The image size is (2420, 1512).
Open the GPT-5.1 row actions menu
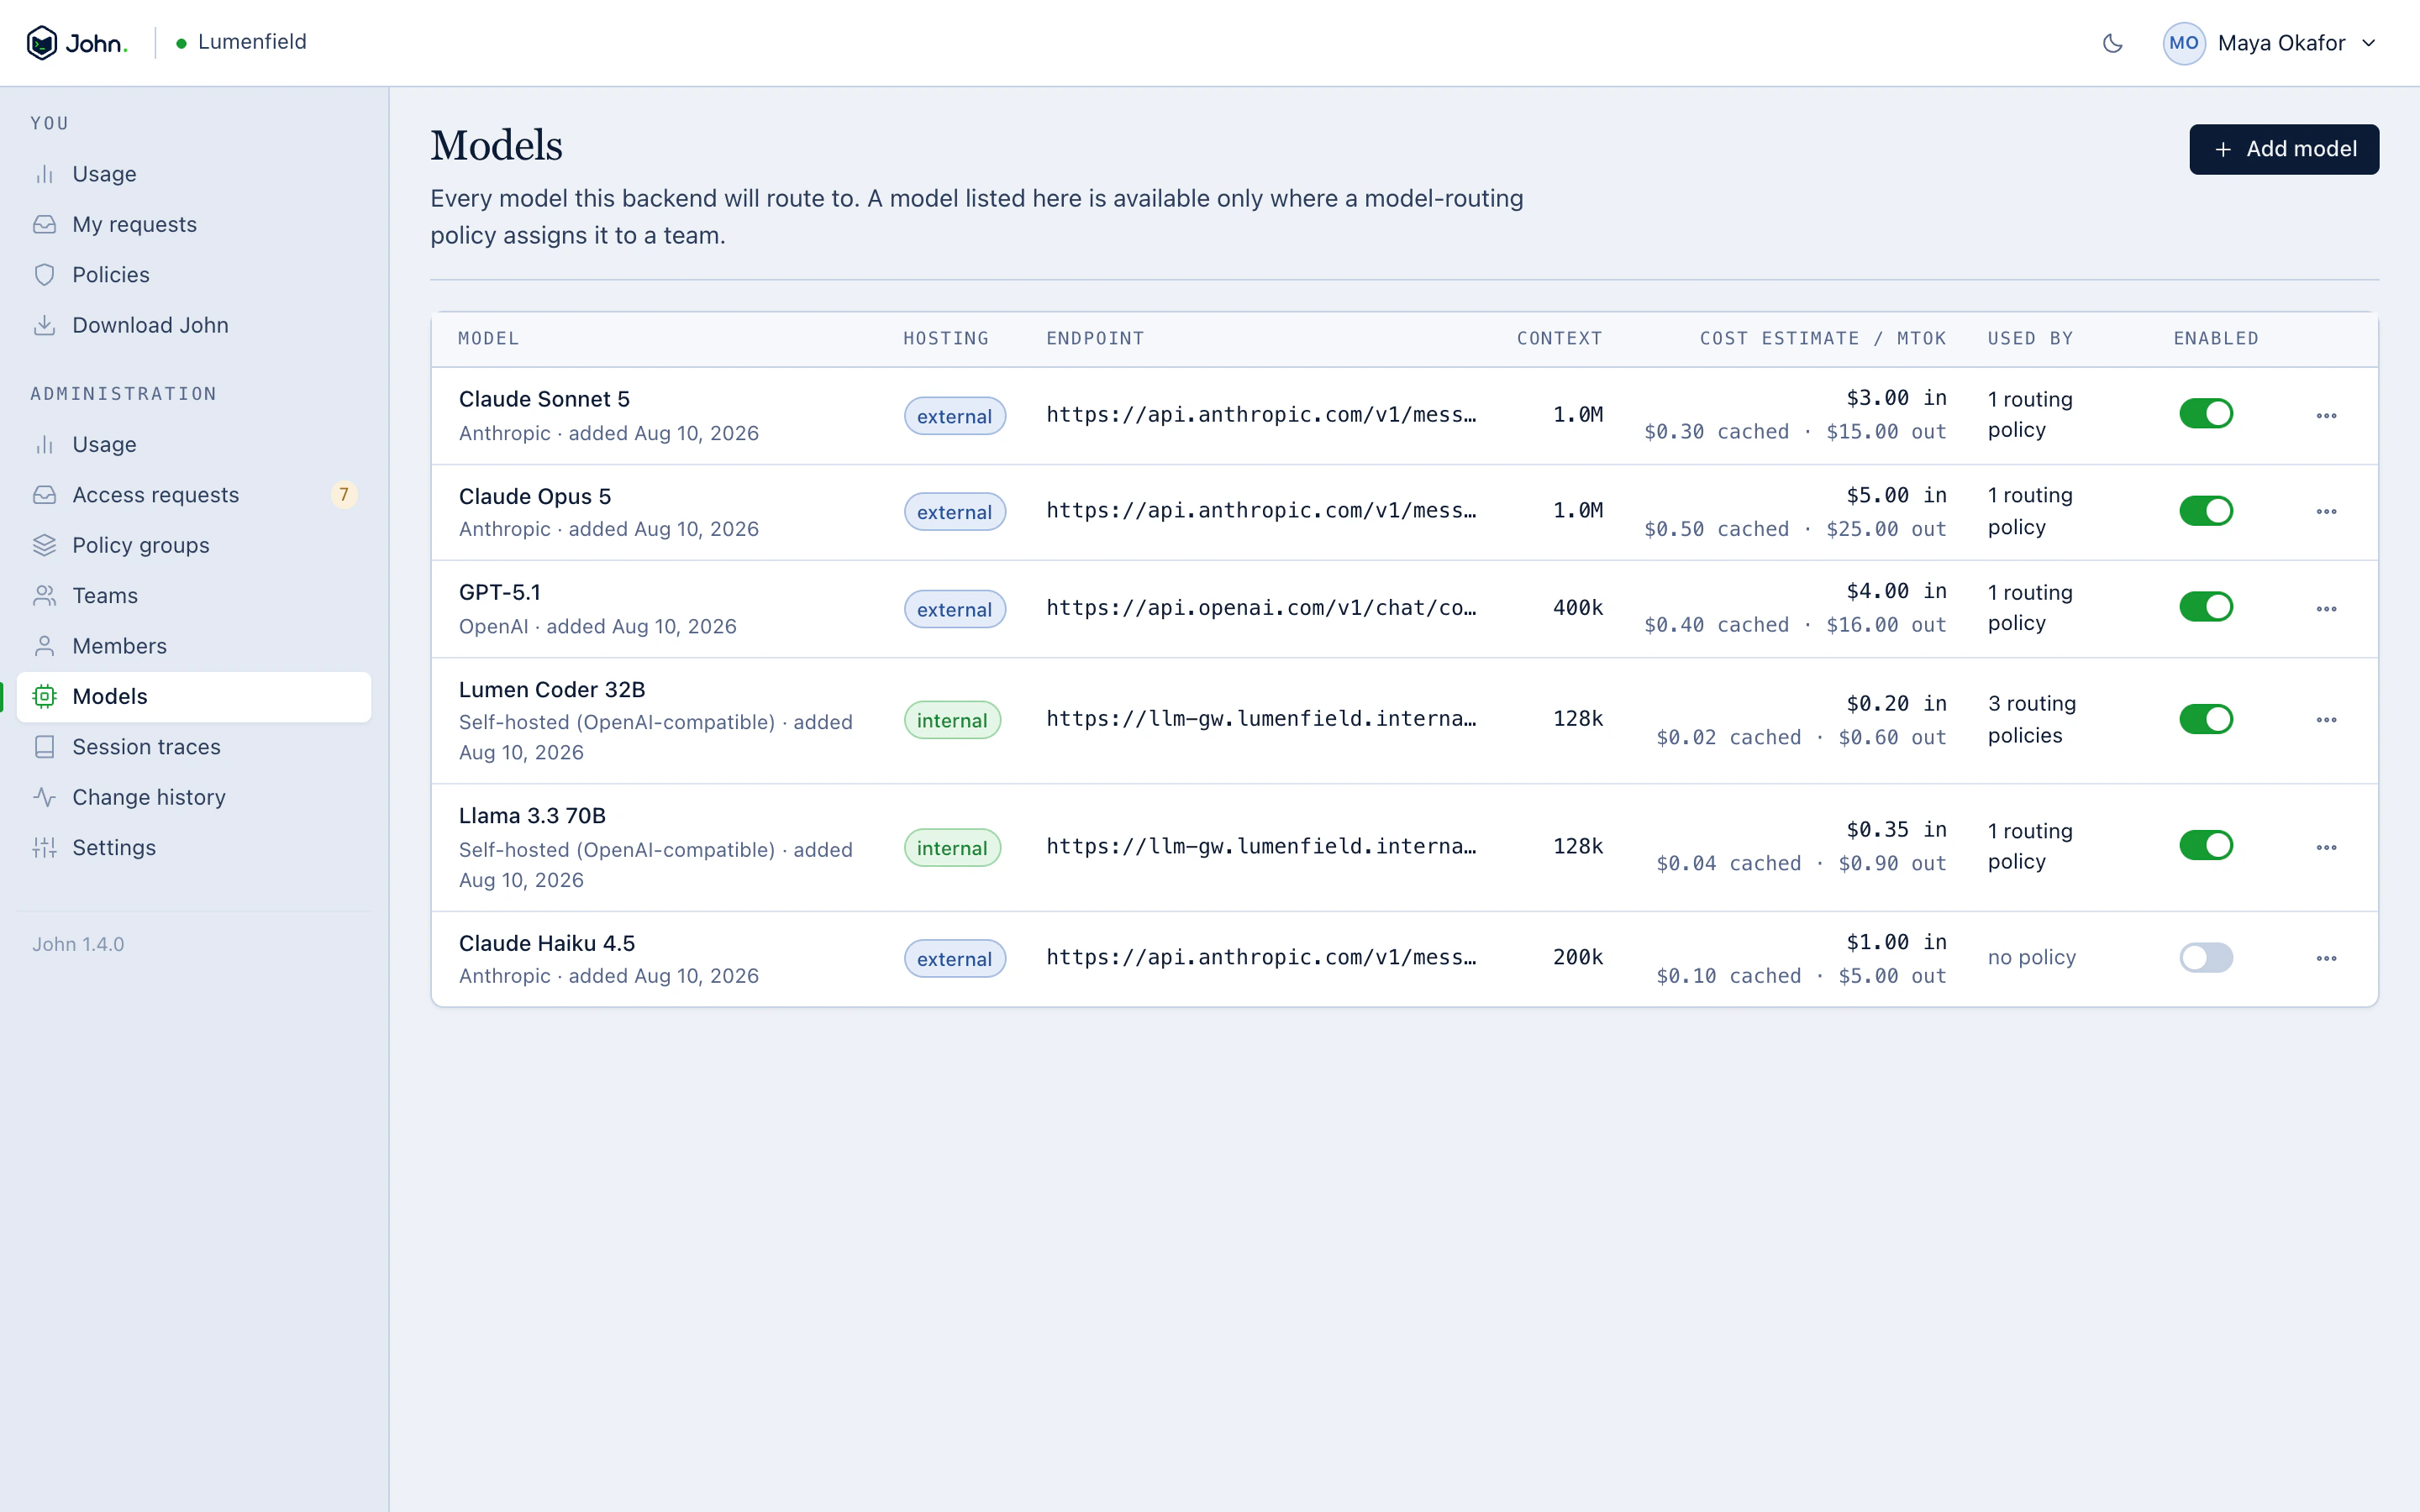click(x=2326, y=609)
